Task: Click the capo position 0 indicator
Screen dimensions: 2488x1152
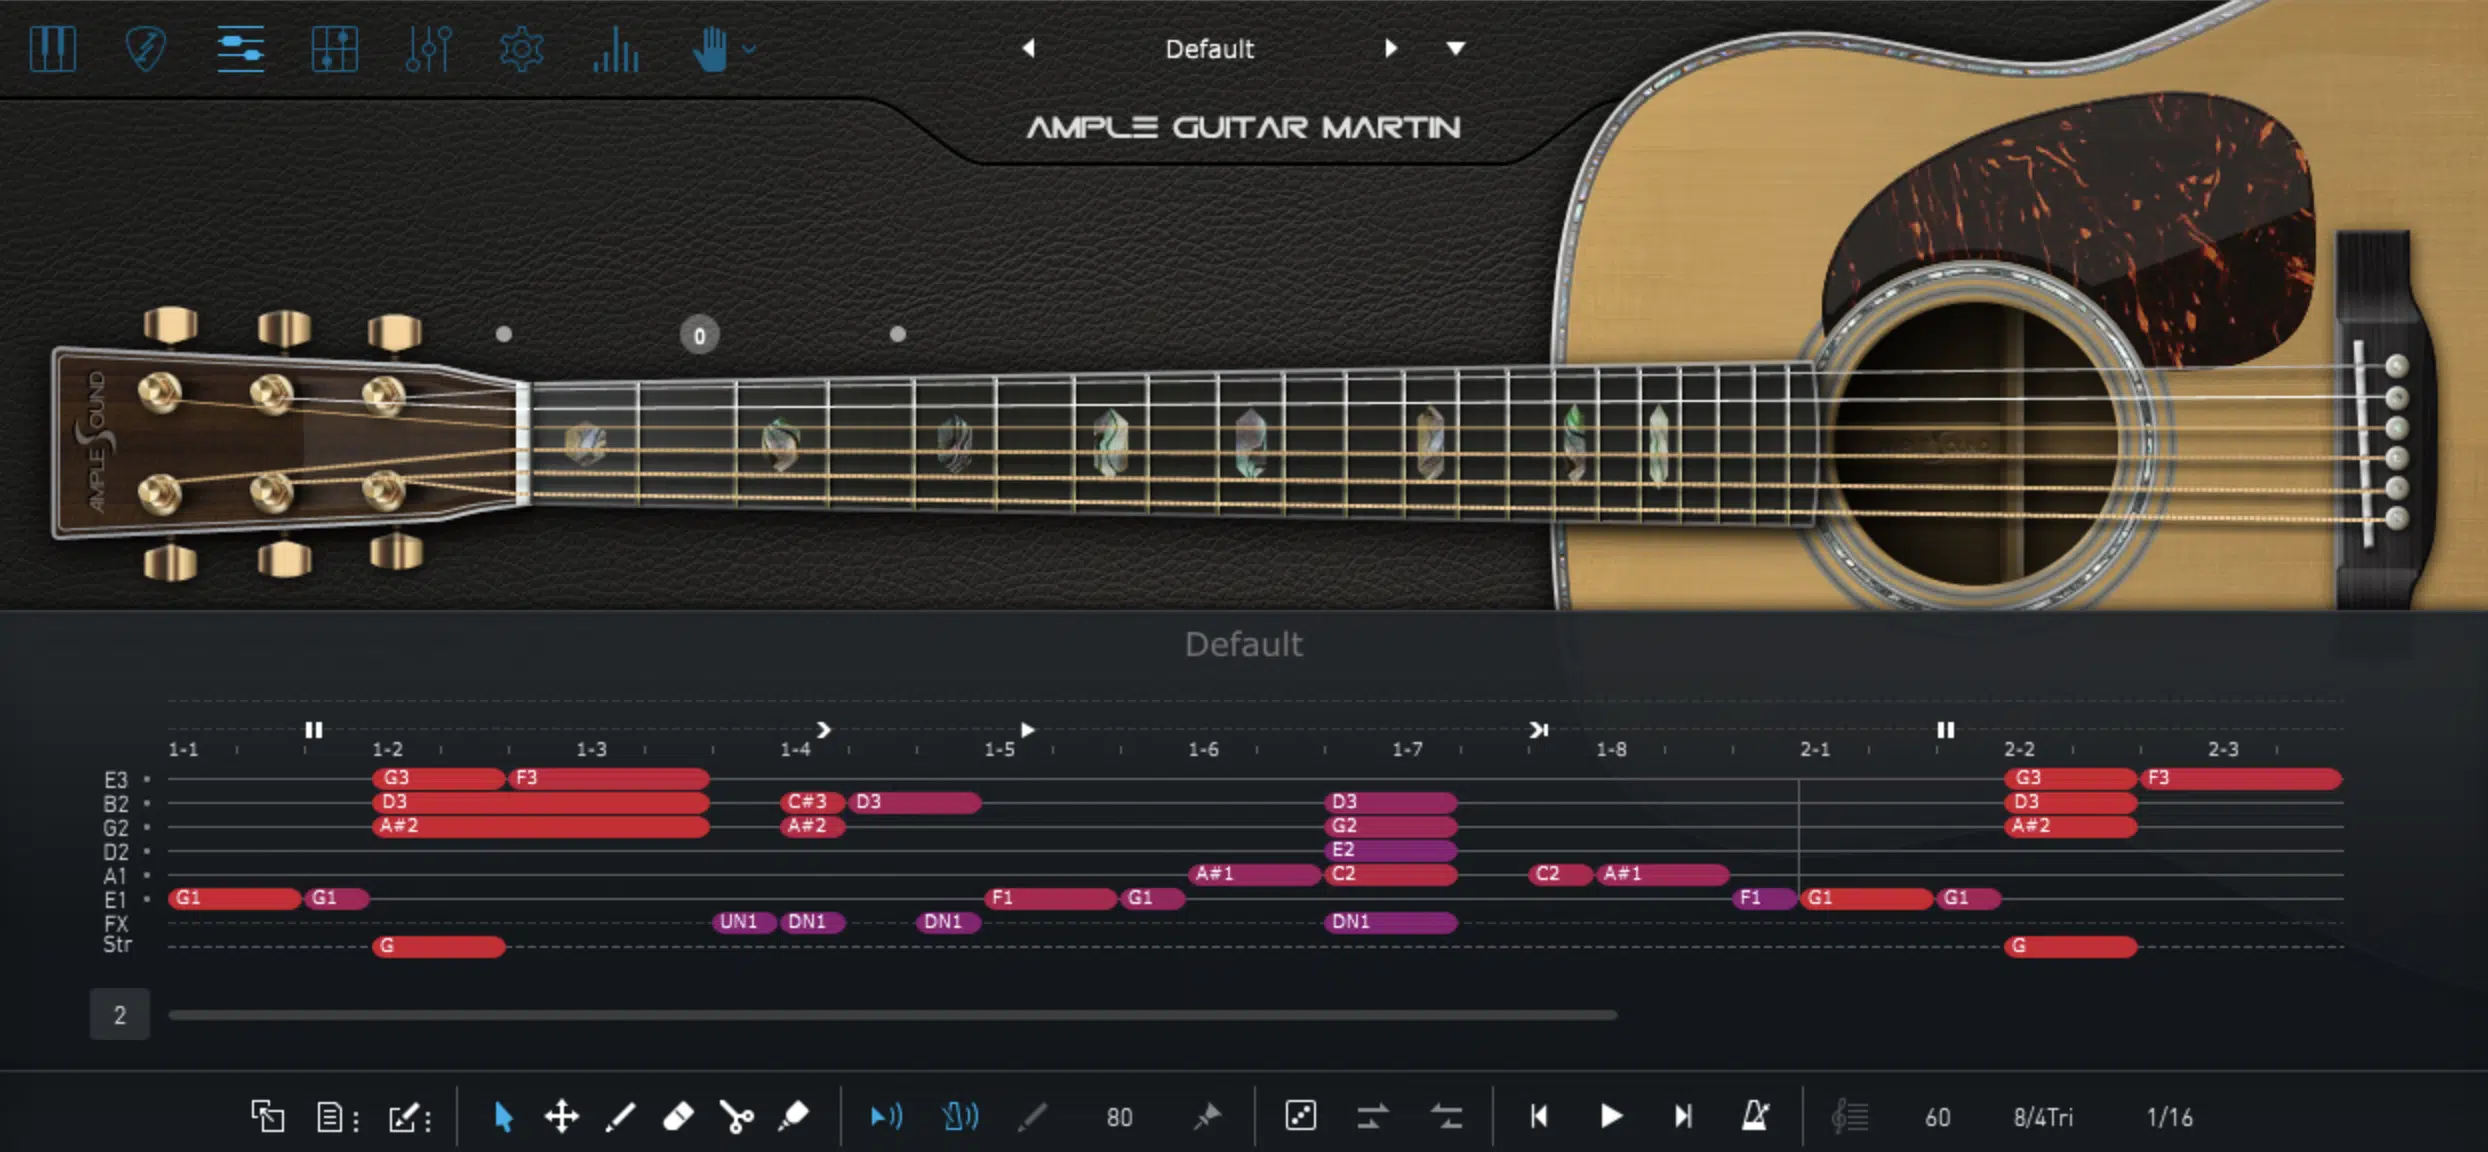Action: tap(699, 335)
